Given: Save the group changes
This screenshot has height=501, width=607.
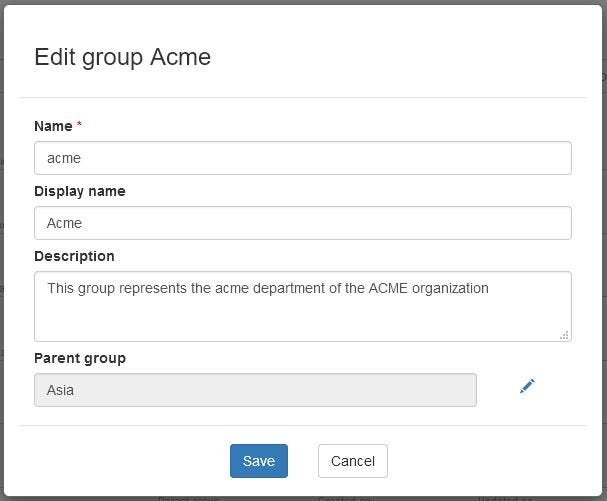Looking at the screenshot, I should 258,461.
